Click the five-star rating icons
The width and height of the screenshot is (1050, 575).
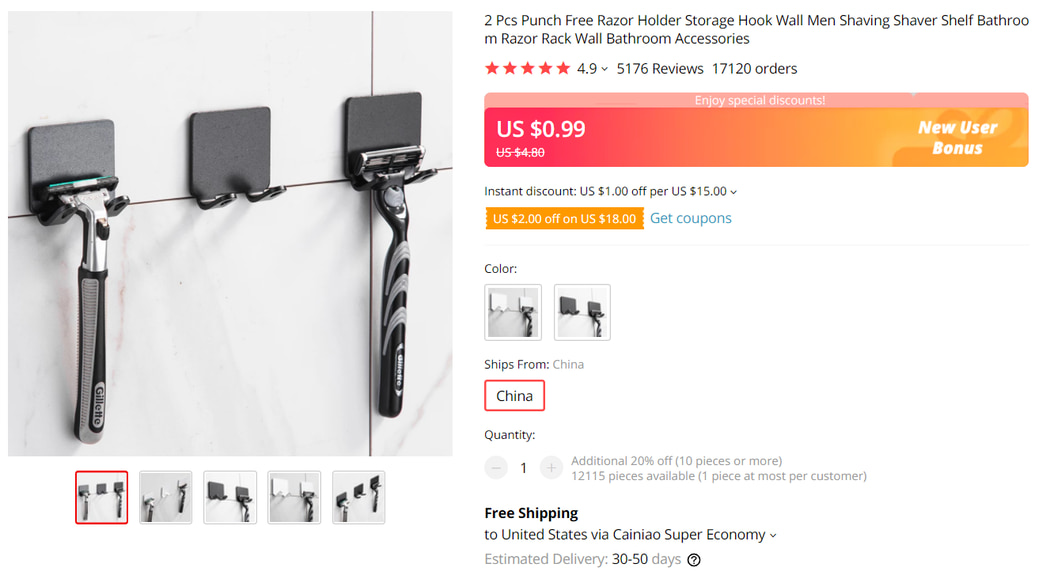coord(527,69)
